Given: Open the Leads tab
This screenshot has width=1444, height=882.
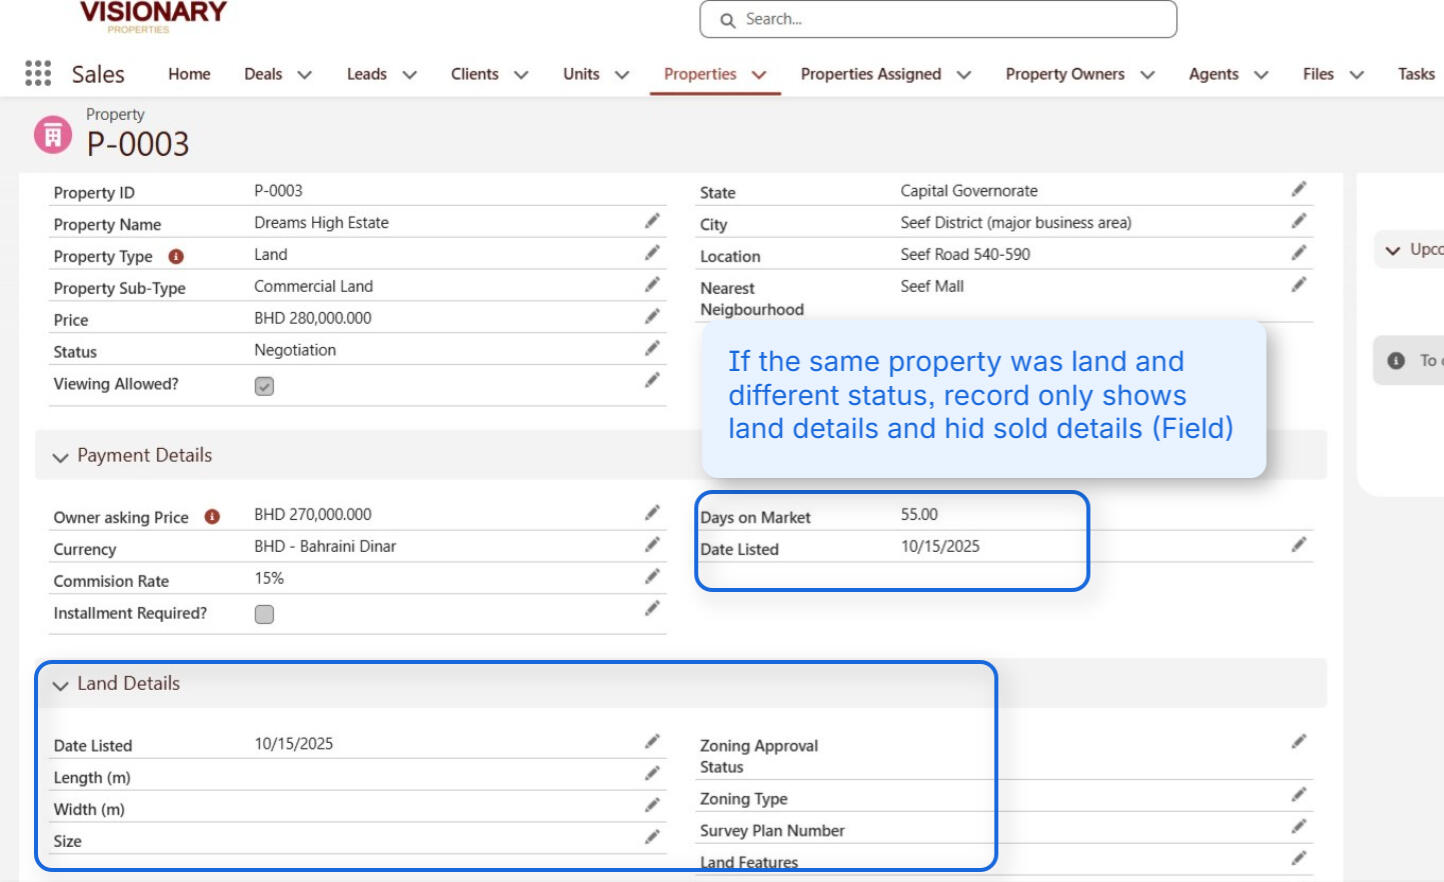Looking at the screenshot, I should tap(367, 73).
